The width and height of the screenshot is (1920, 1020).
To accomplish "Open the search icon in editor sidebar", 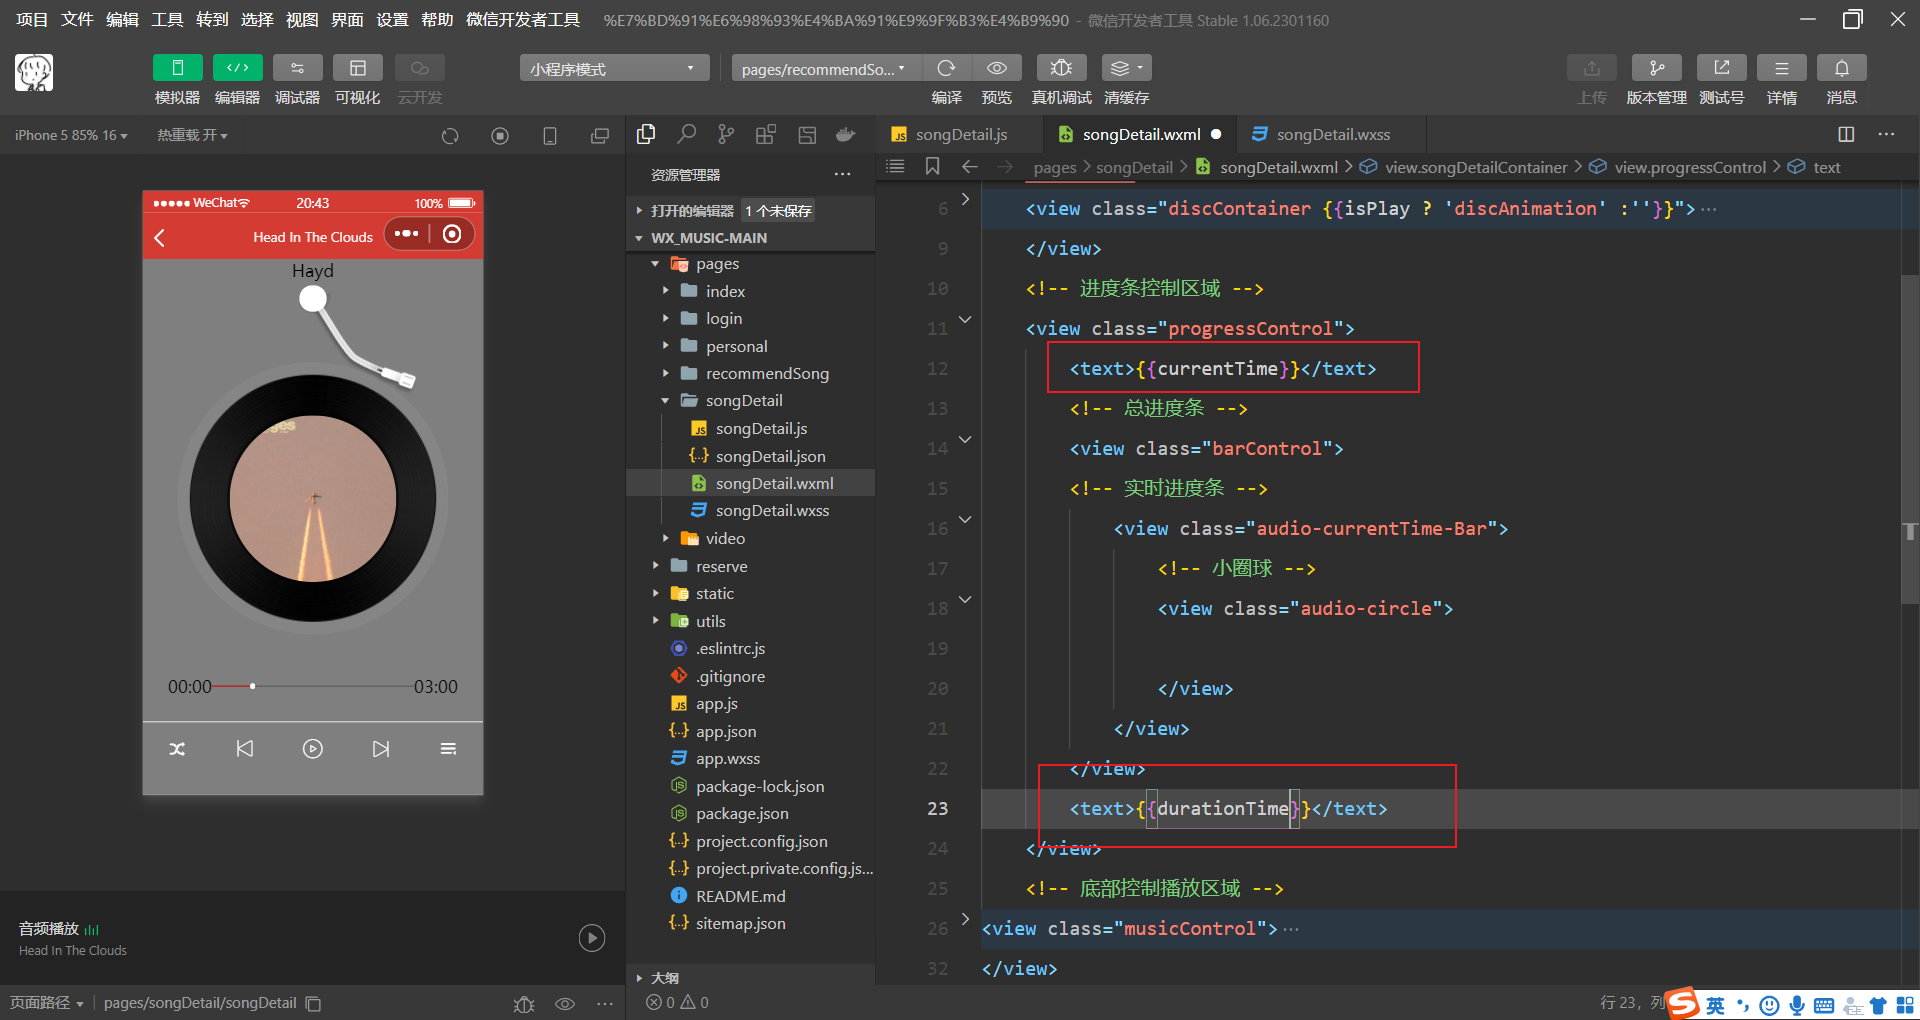I will (687, 134).
